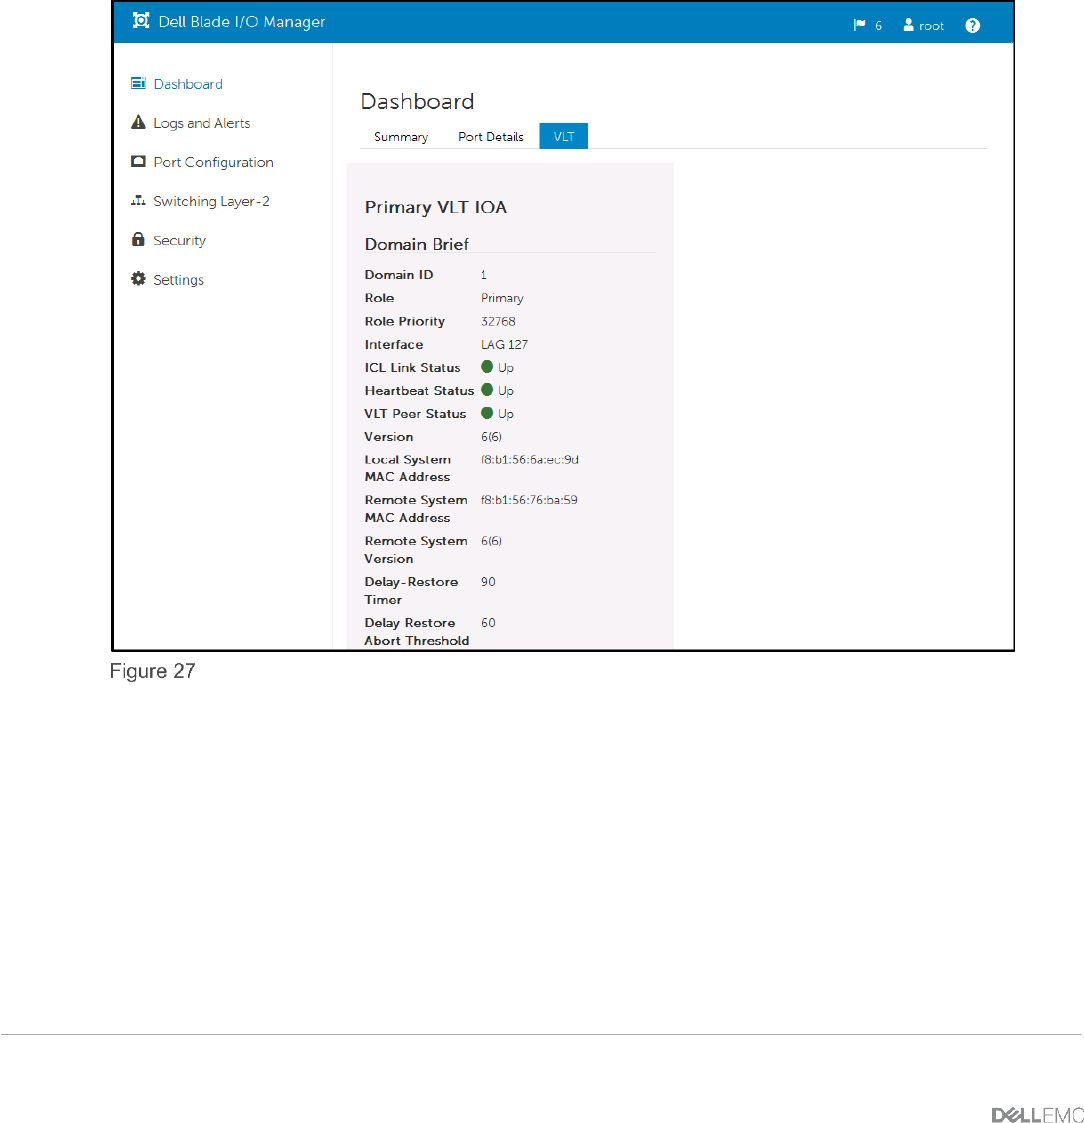Click the Switching Layer-2 network icon
The image size is (1084, 1123).
pyautogui.click(x=138, y=201)
